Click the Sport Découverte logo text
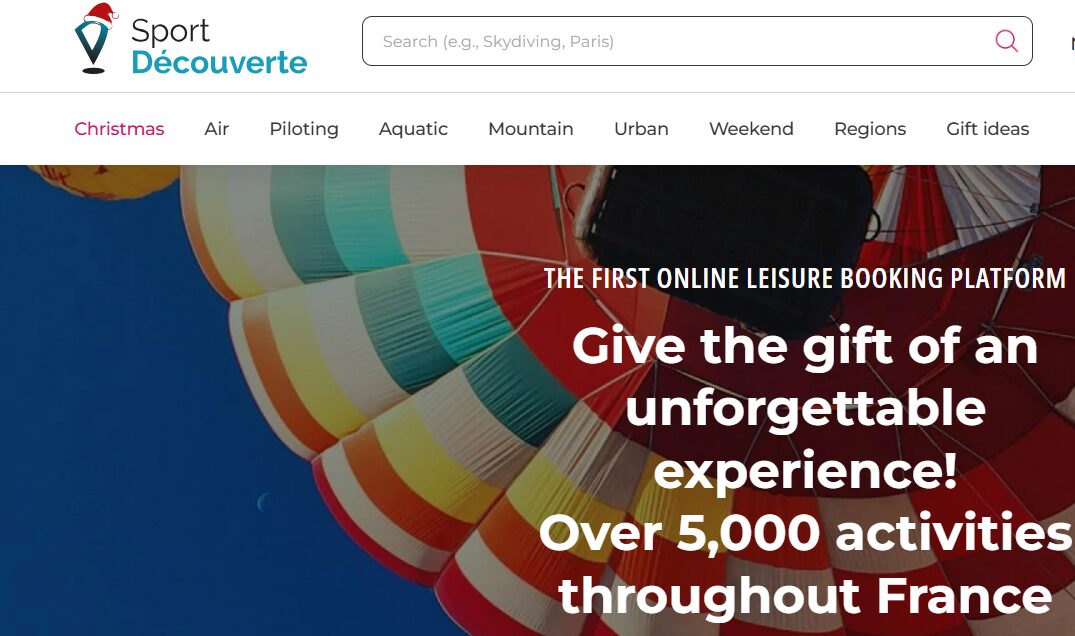 [x=219, y=47]
